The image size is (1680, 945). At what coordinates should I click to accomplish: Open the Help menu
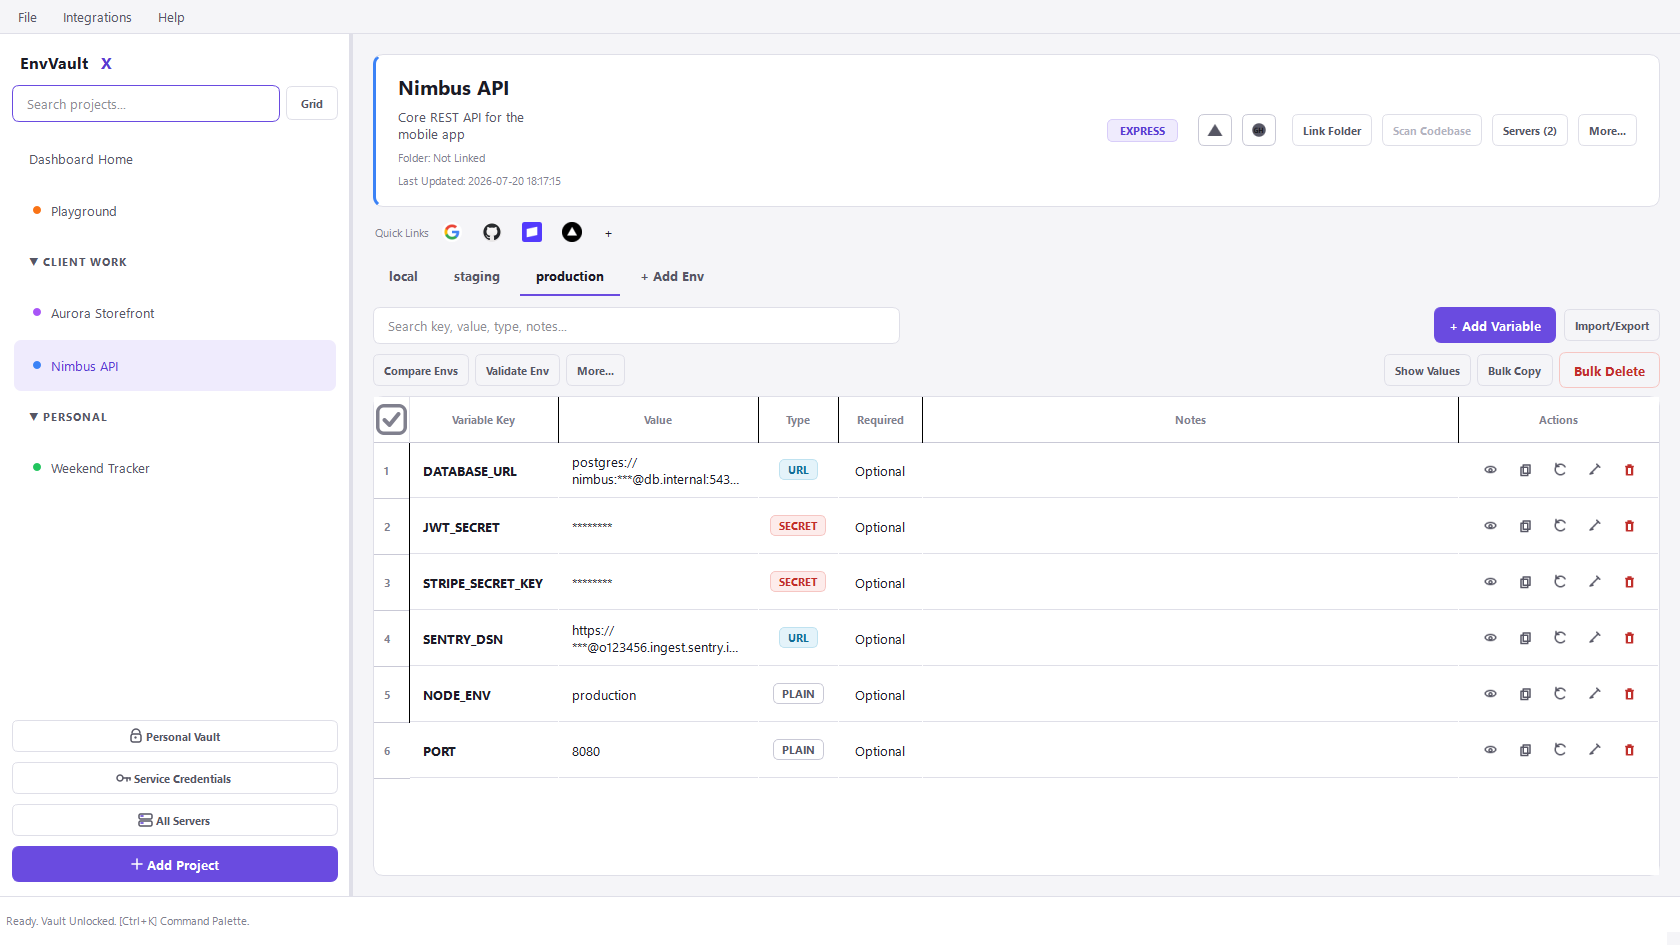pos(171,17)
